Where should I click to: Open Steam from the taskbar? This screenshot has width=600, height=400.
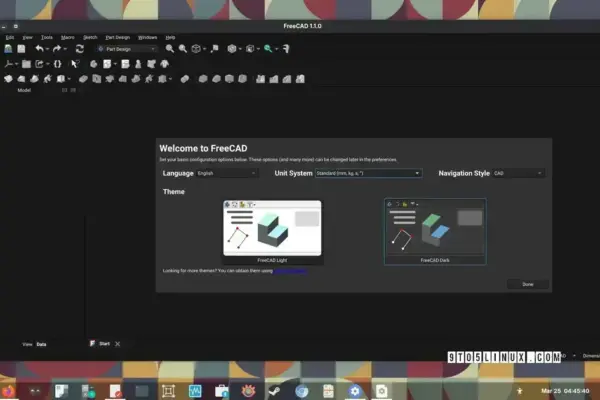coord(274,391)
